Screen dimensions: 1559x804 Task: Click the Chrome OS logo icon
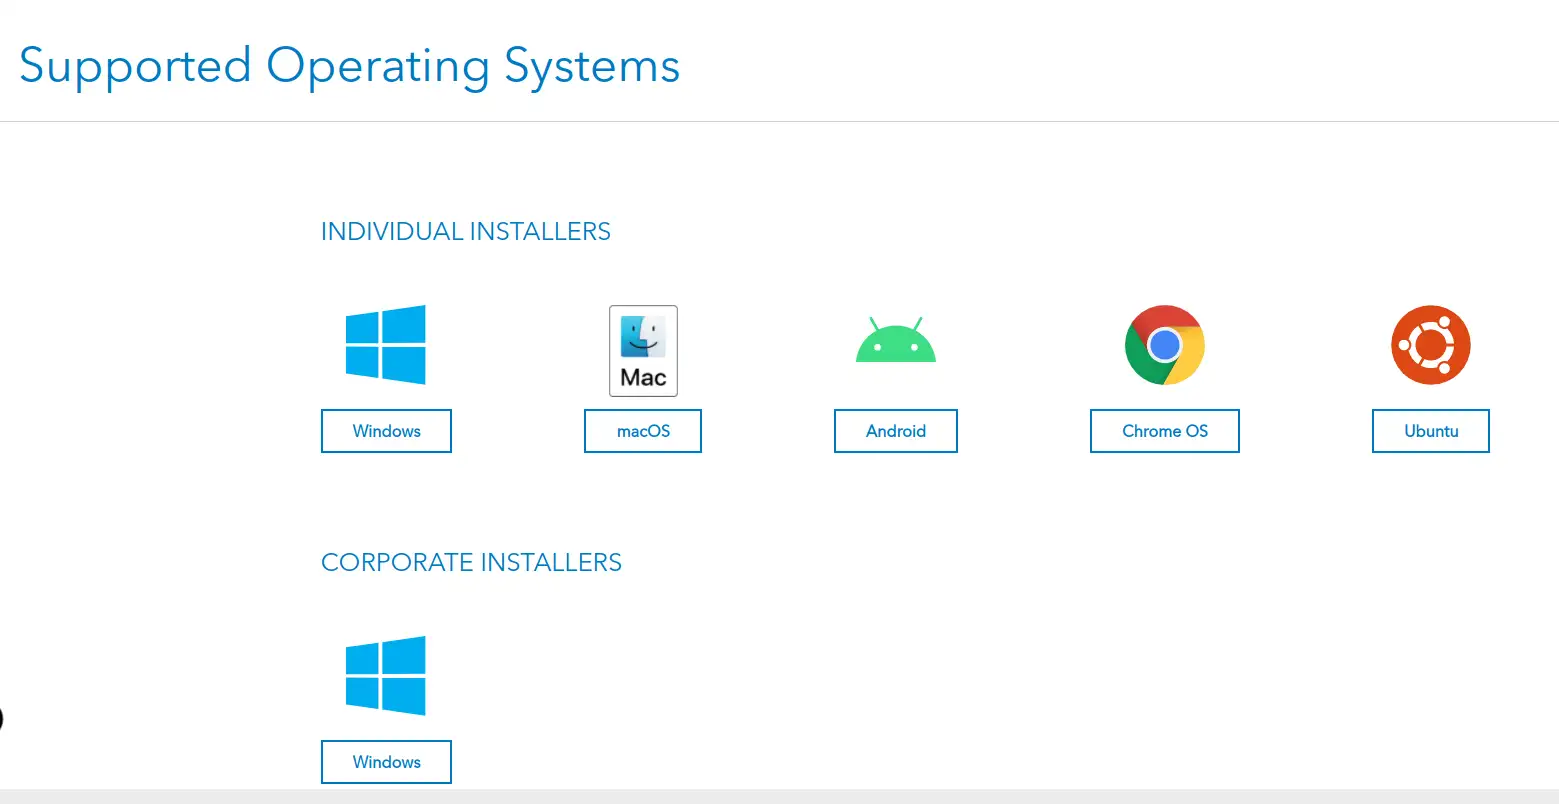tap(1165, 345)
